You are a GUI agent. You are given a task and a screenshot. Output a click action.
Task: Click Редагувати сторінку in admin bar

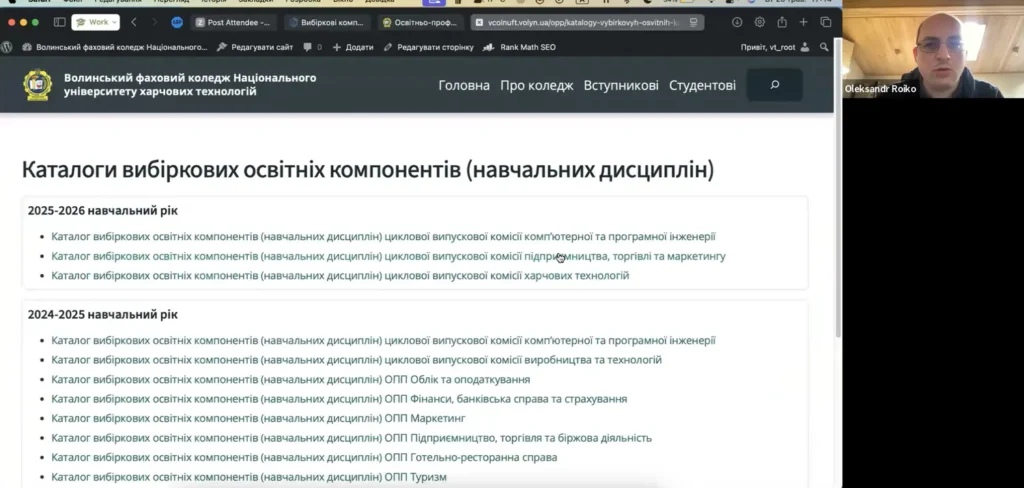click(428, 47)
